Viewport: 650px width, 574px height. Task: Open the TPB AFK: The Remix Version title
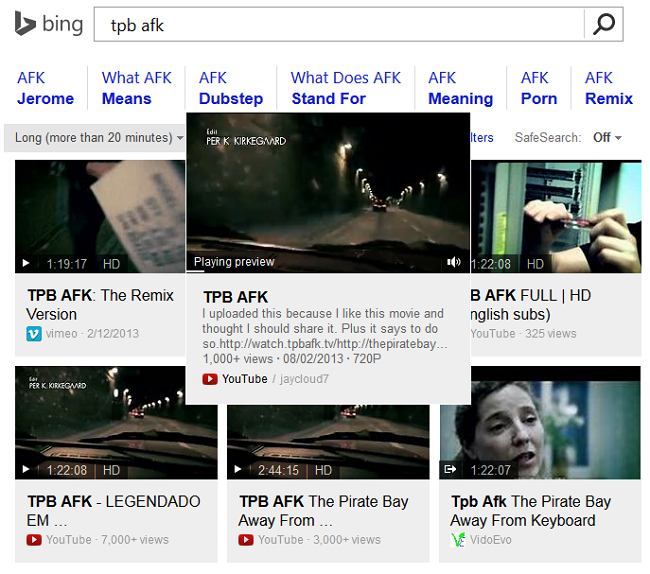coord(100,305)
